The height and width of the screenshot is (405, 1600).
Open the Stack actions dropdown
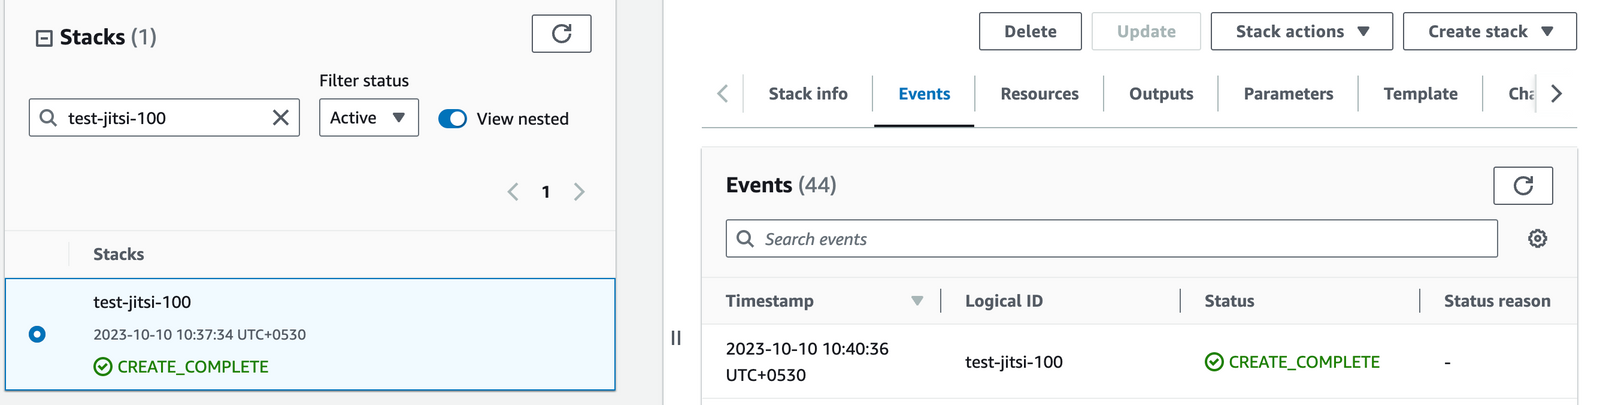coord(1302,31)
